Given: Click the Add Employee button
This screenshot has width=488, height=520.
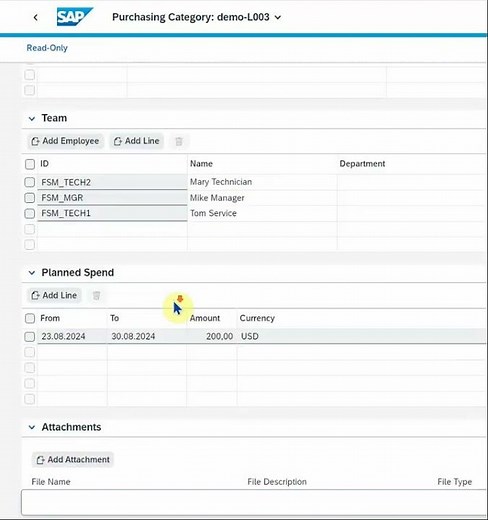Looking at the screenshot, I should [x=65, y=141].
